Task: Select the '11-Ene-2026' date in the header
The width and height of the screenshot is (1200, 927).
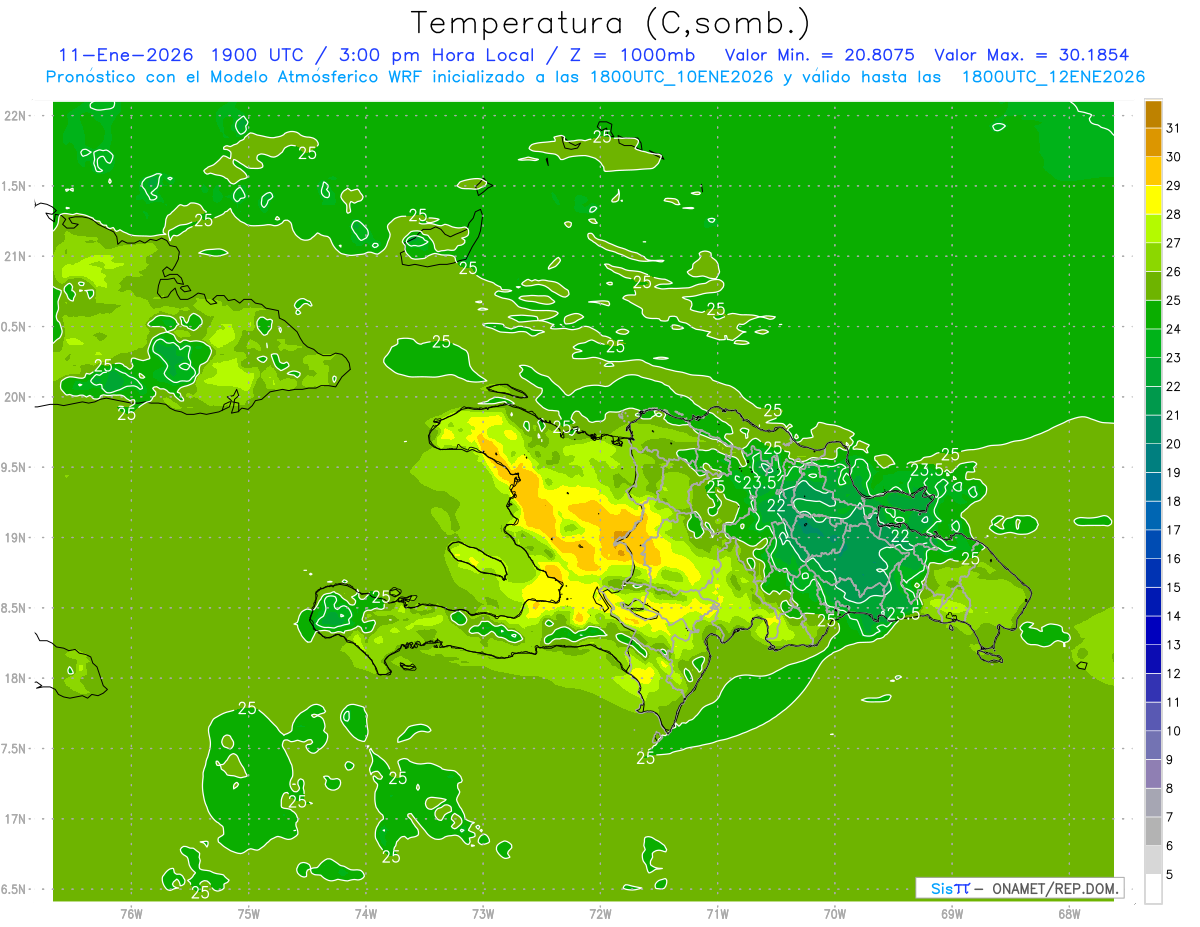Action: [125, 55]
